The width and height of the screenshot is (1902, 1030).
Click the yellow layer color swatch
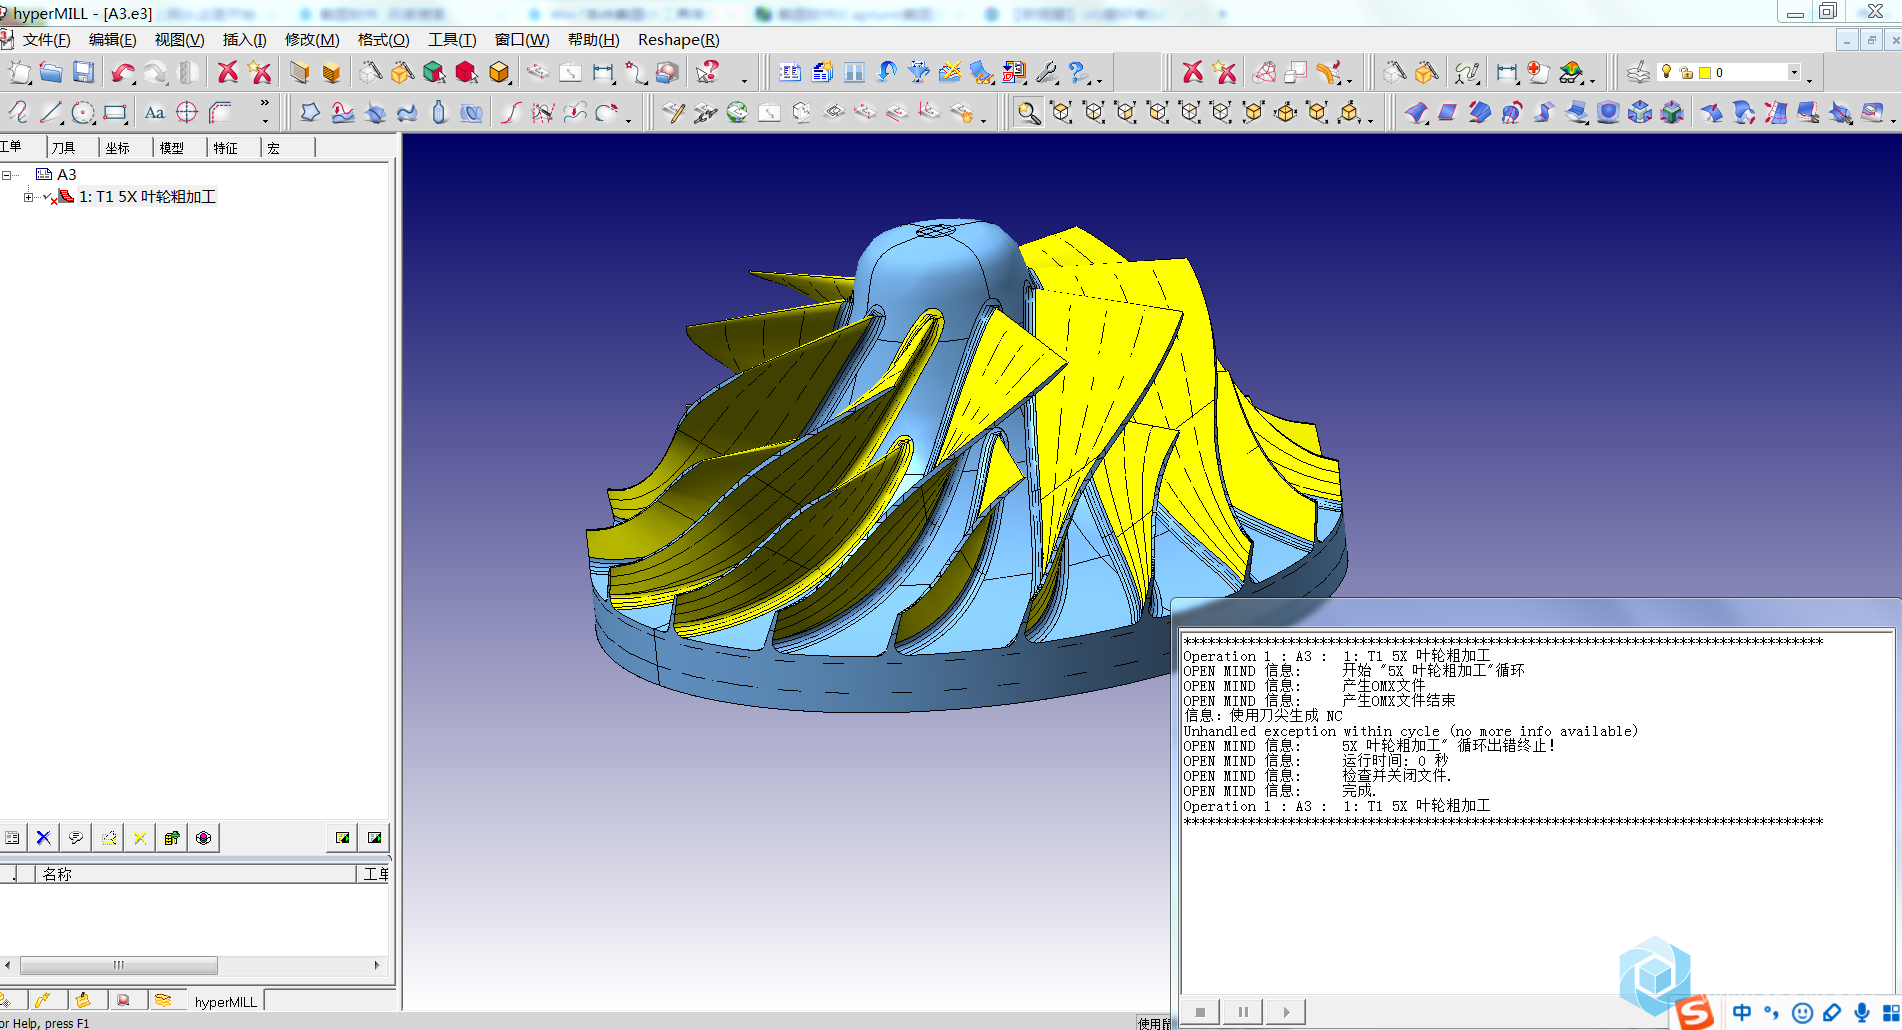tap(1705, 73)
